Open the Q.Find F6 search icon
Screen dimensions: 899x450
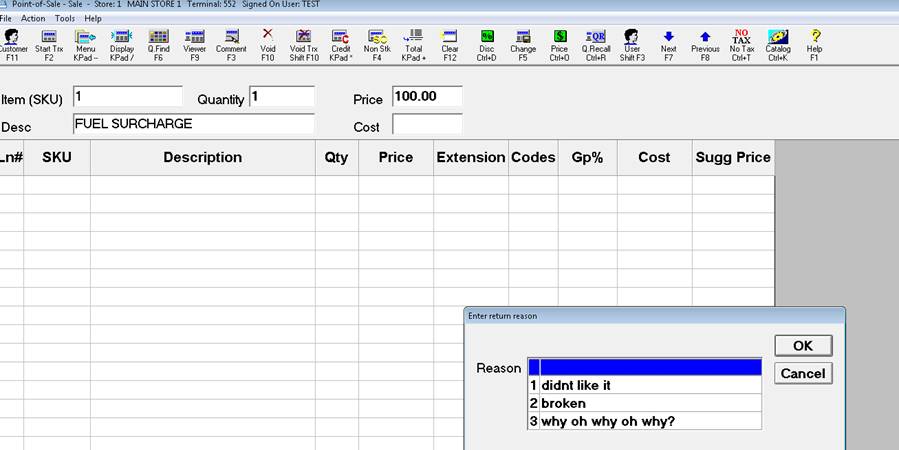158,45
